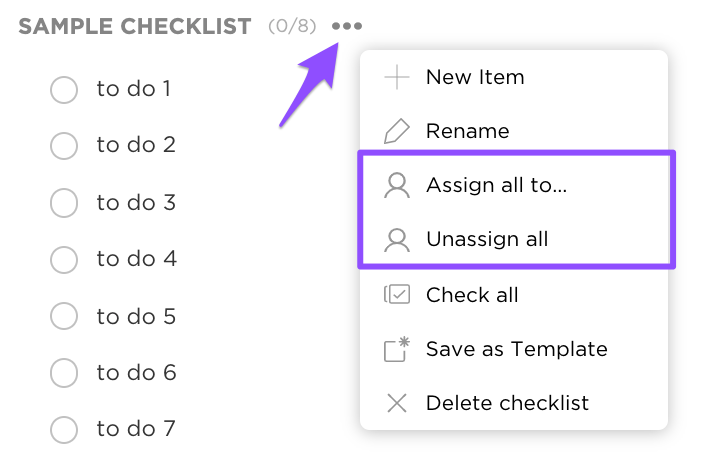706x454 pixels.
Task: Select Delete checklist text entry
Action: click(507, 404)
